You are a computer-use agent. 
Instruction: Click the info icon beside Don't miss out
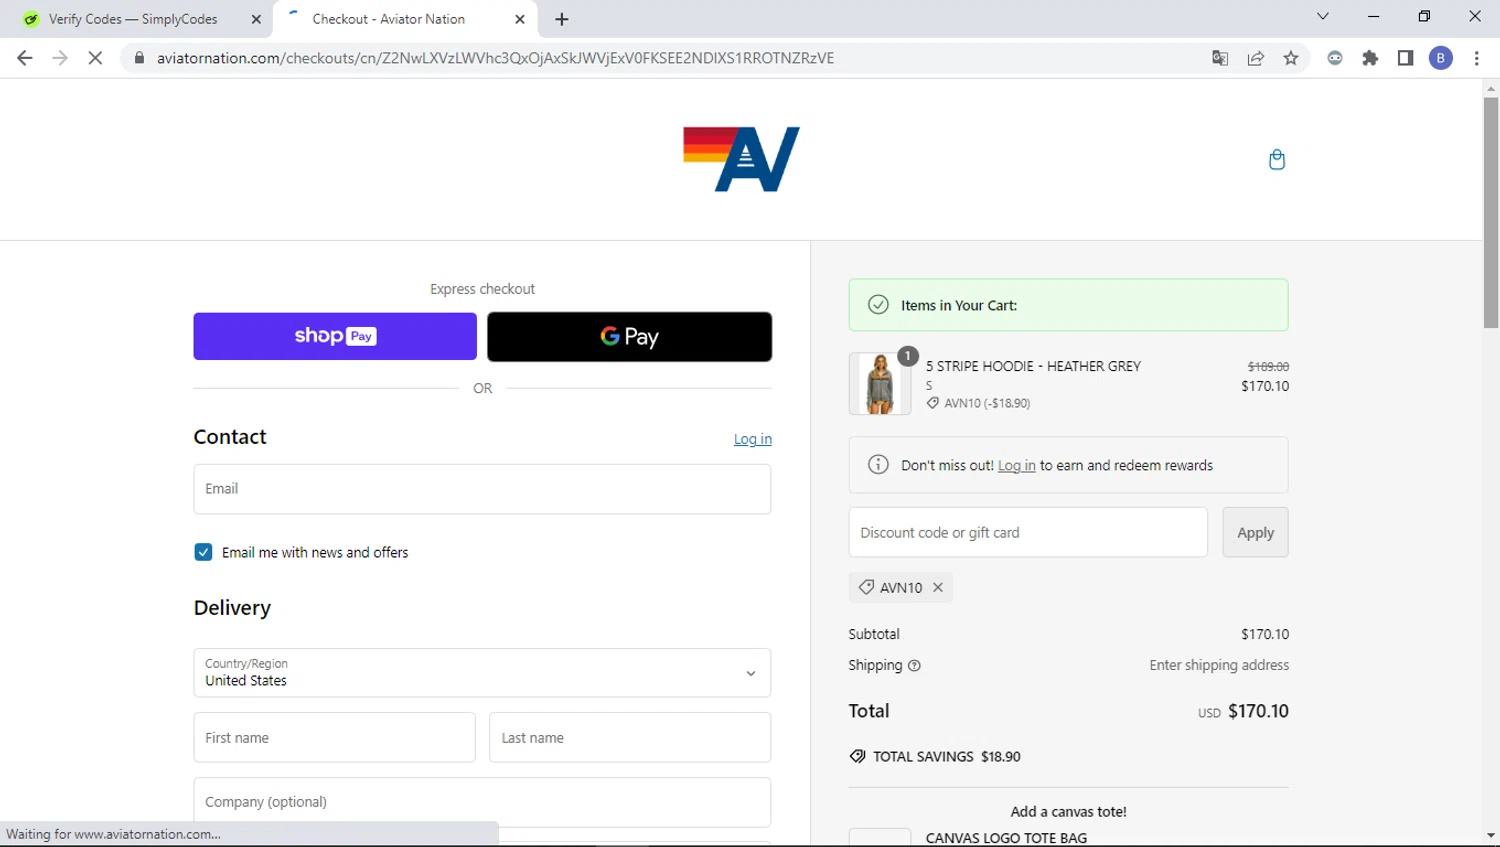[x=878, y=465]
